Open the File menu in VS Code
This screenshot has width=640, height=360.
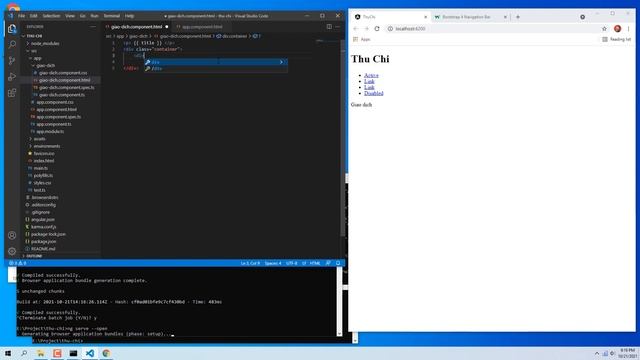(x=22, y=16)
